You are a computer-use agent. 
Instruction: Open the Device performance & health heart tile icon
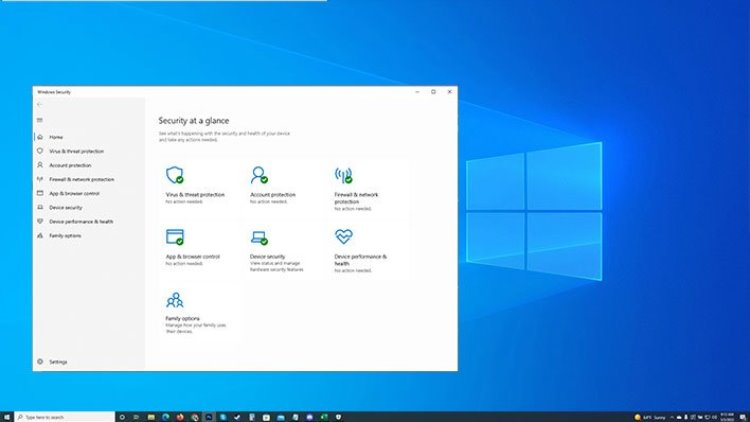click(343, 236)
